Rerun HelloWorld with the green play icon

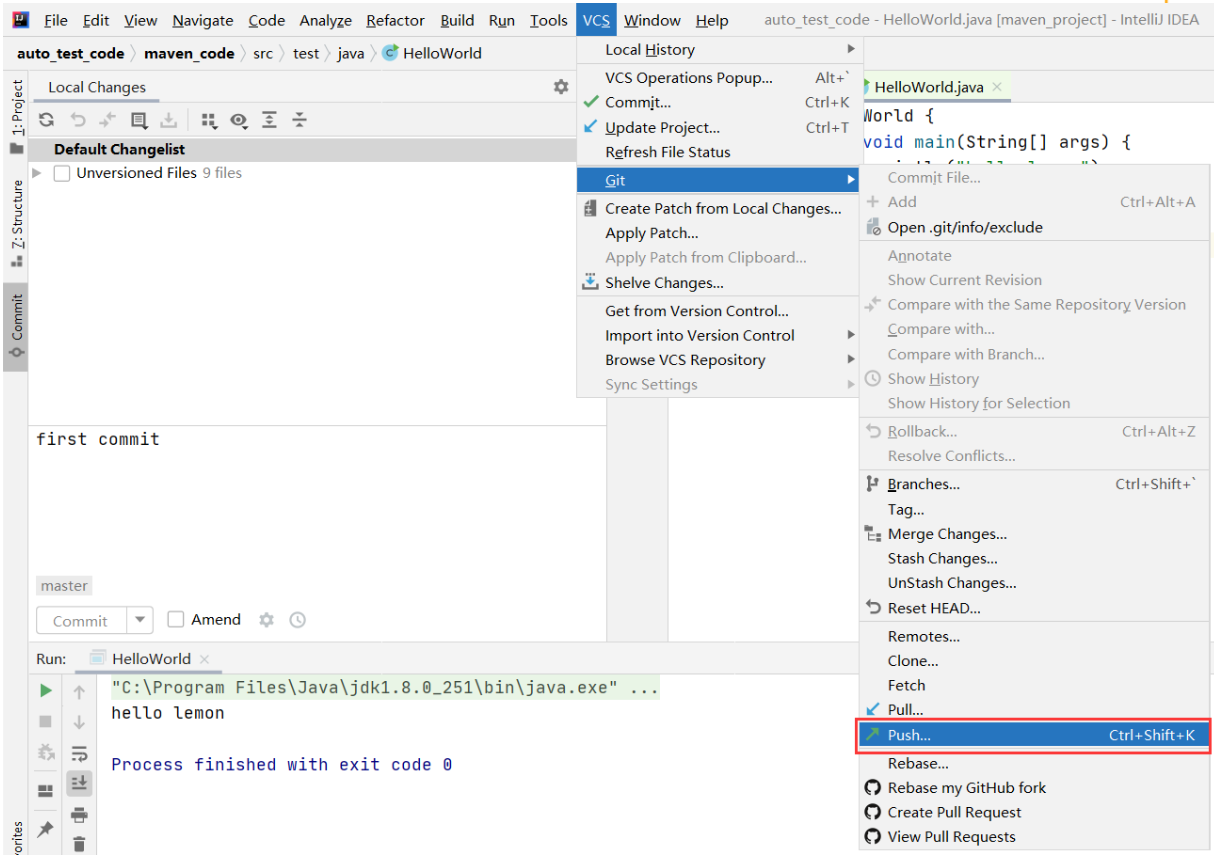(x=45, y=691)
